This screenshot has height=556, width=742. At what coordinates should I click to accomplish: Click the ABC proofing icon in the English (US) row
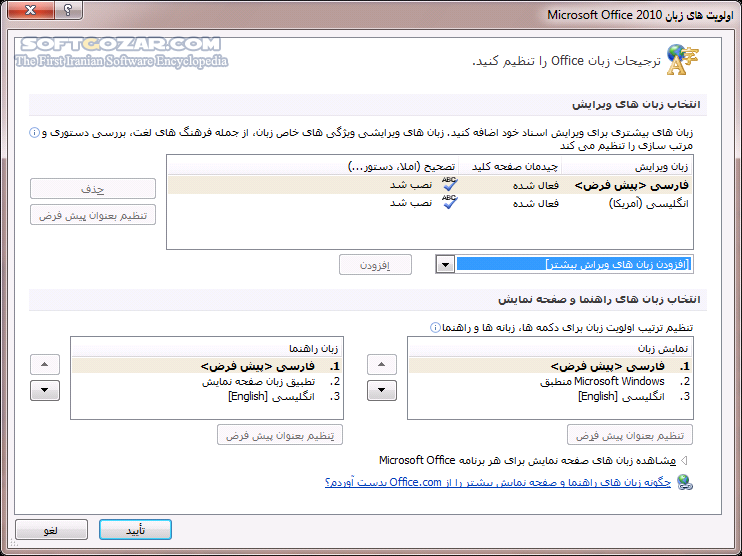click(449, 202)
